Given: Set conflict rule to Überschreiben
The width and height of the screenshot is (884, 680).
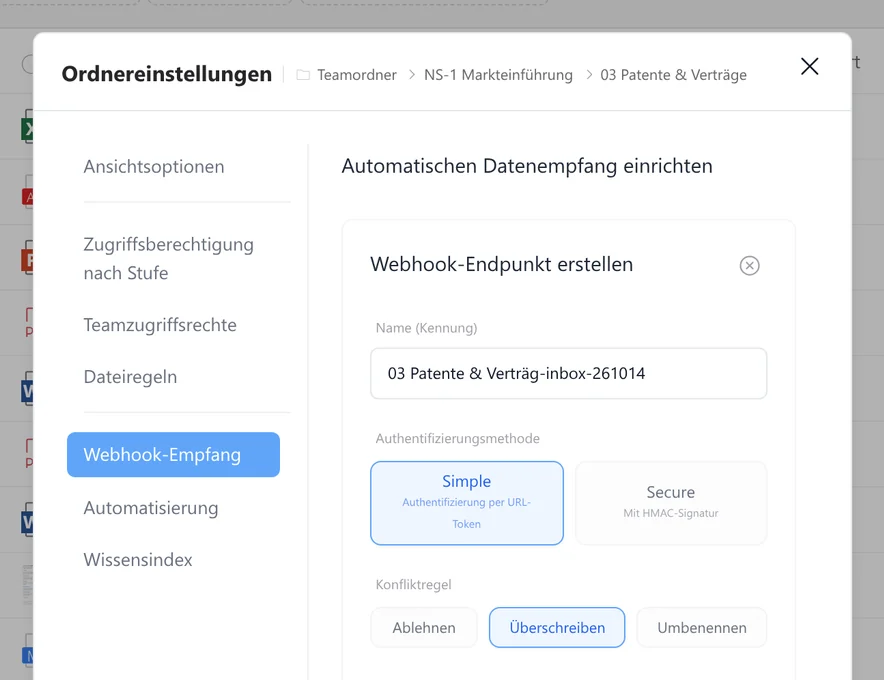Looking at the screenshot, I should (x=557, y=628).
